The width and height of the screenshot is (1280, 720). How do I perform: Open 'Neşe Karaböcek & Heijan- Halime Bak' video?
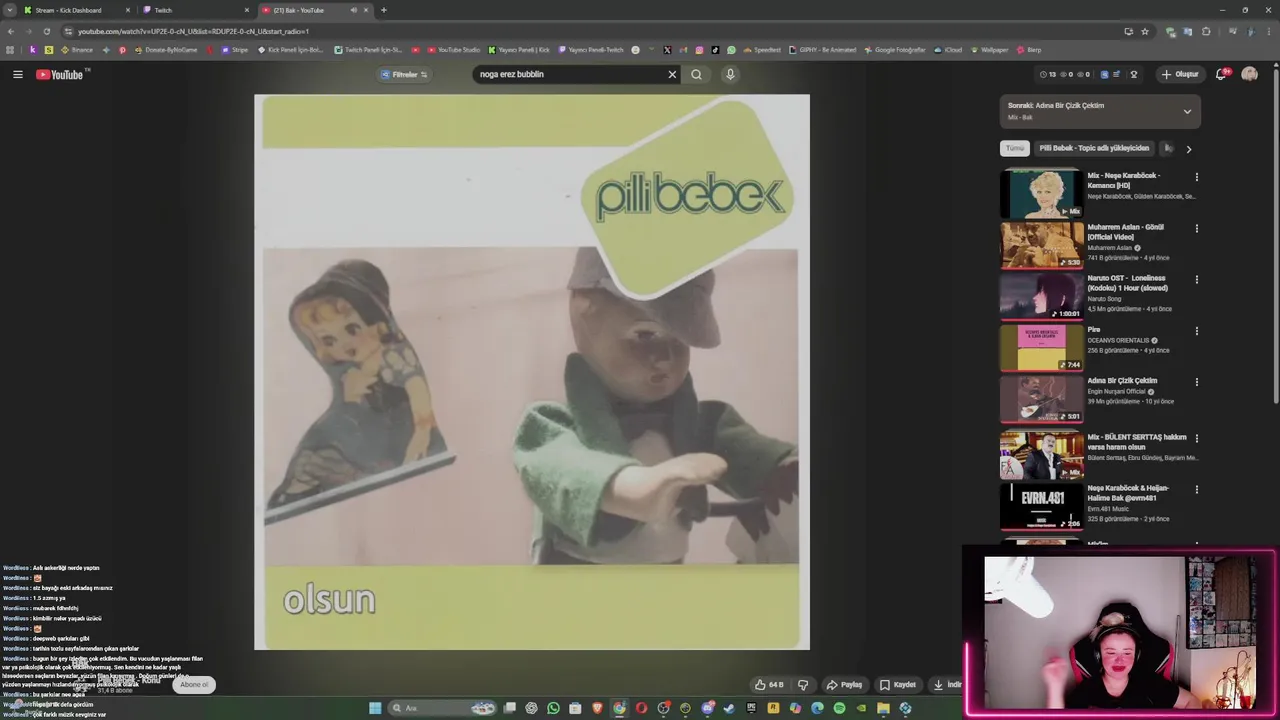pyautogui.click(x=1128, y=493)
